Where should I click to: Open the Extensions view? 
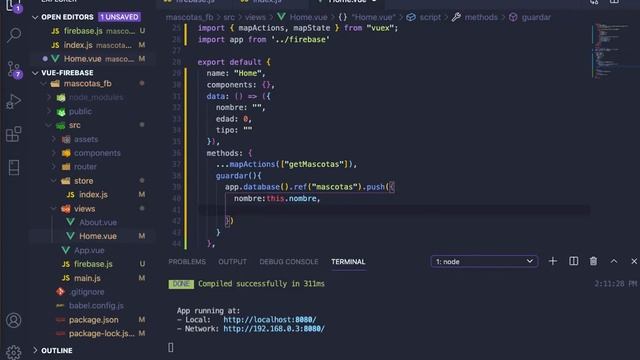(14, 134)
